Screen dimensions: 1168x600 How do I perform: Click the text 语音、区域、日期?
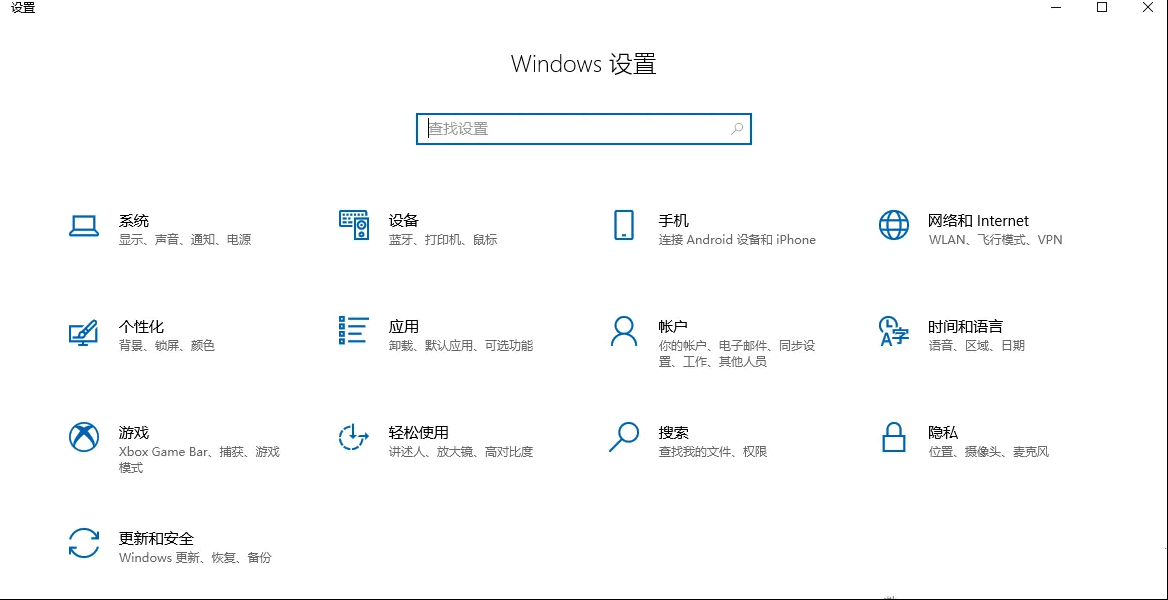pyautogui.click(x=977, y=346)
